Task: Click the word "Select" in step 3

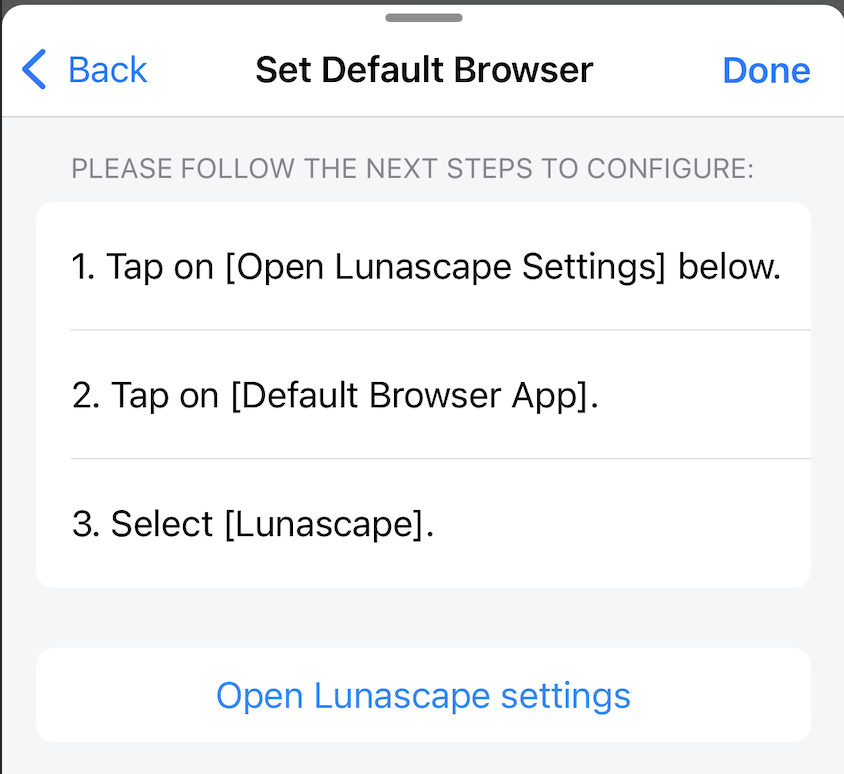Action: 162,524
